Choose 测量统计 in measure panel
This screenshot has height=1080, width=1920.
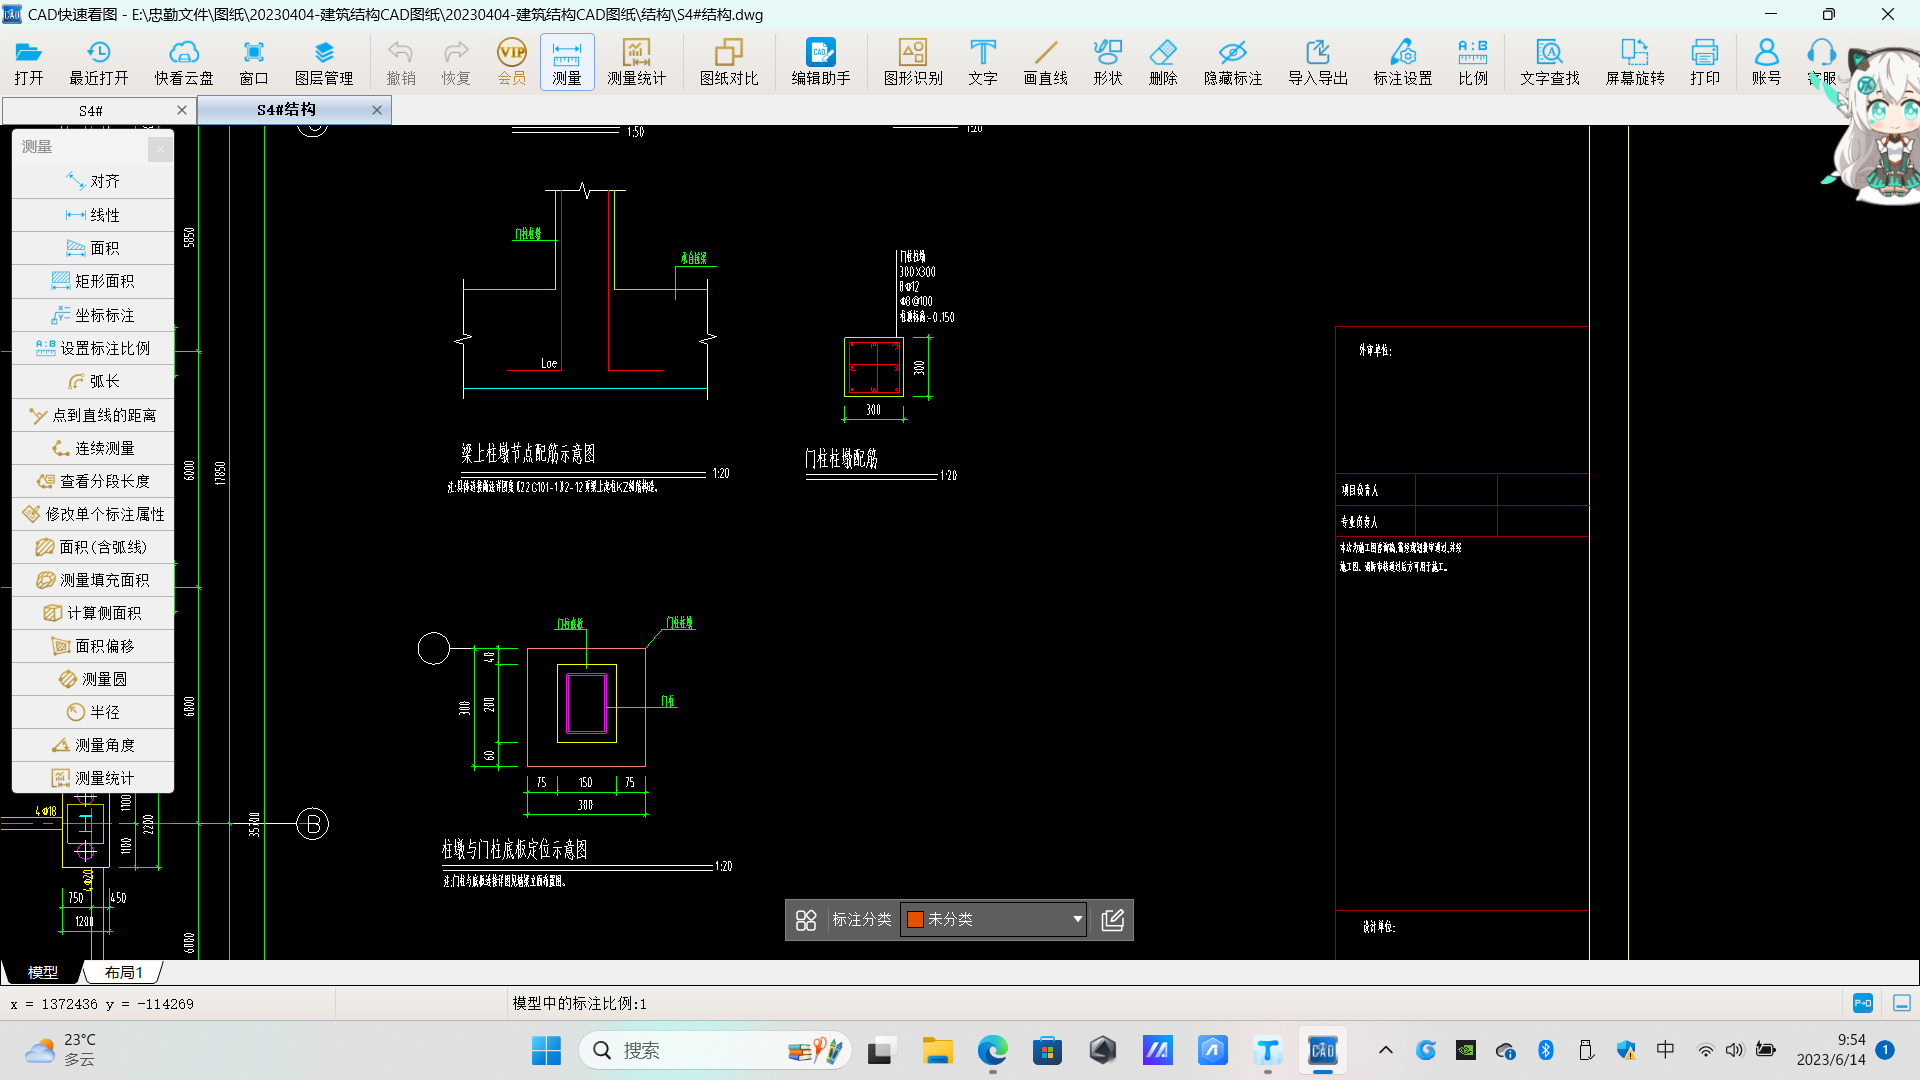click(x=93, y=778)
